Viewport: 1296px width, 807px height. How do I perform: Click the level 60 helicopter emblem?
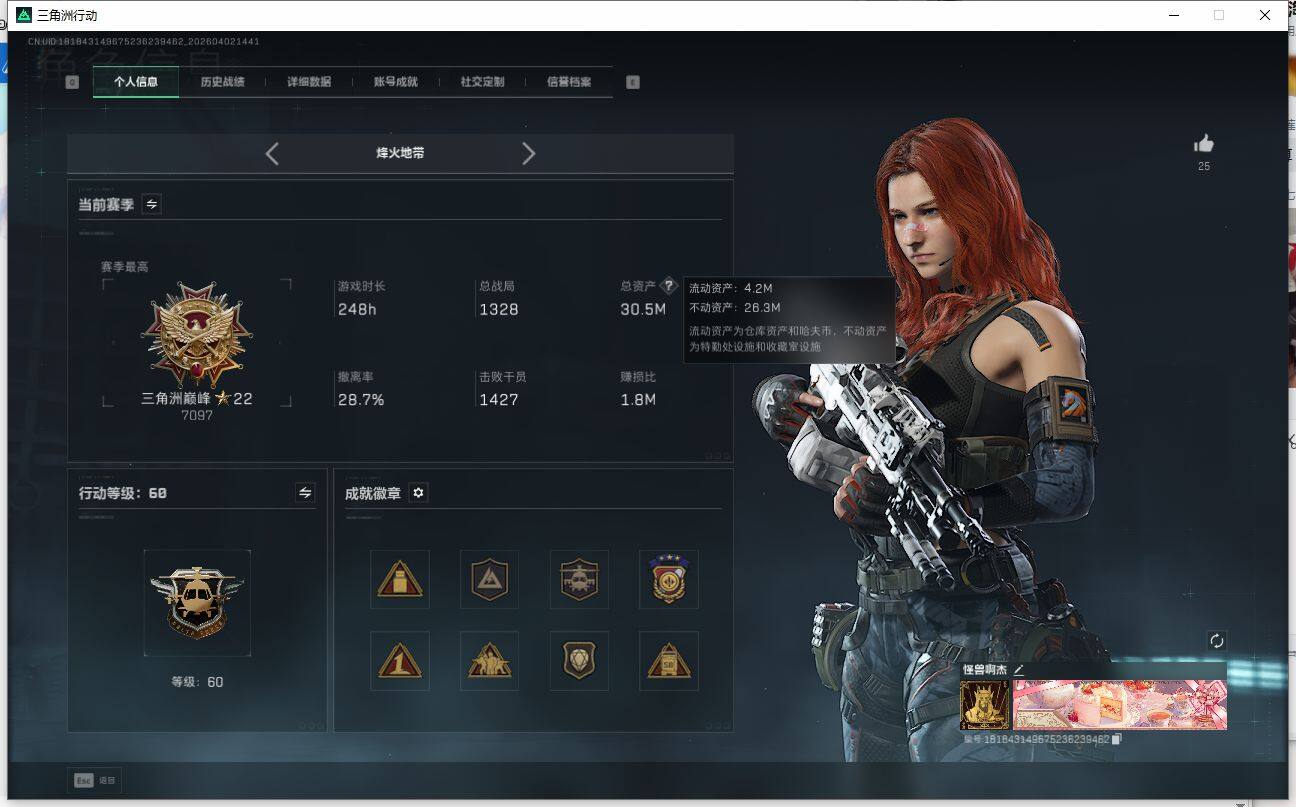(197, 602)
